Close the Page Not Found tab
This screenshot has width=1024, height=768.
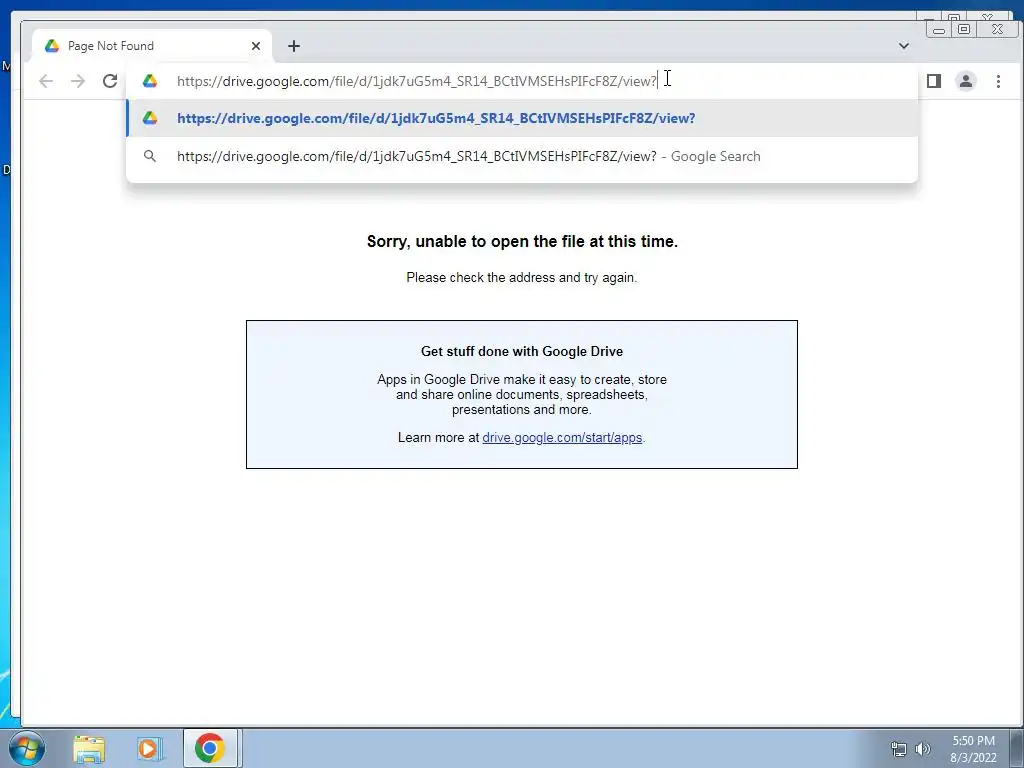point(256,46)
